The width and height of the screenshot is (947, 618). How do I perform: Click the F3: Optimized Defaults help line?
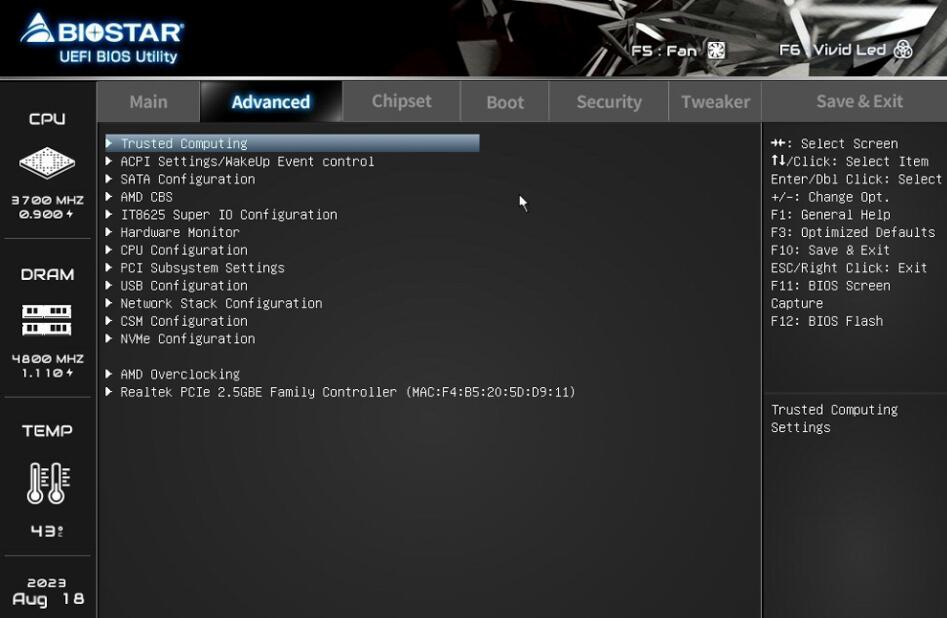(x=852, y=232)
